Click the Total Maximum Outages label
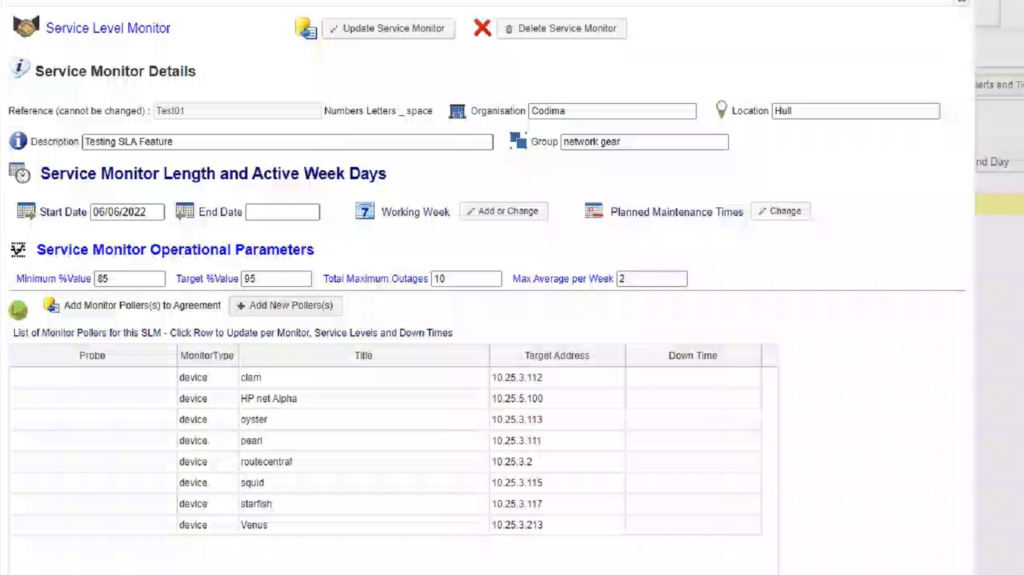 pos(376,279)
